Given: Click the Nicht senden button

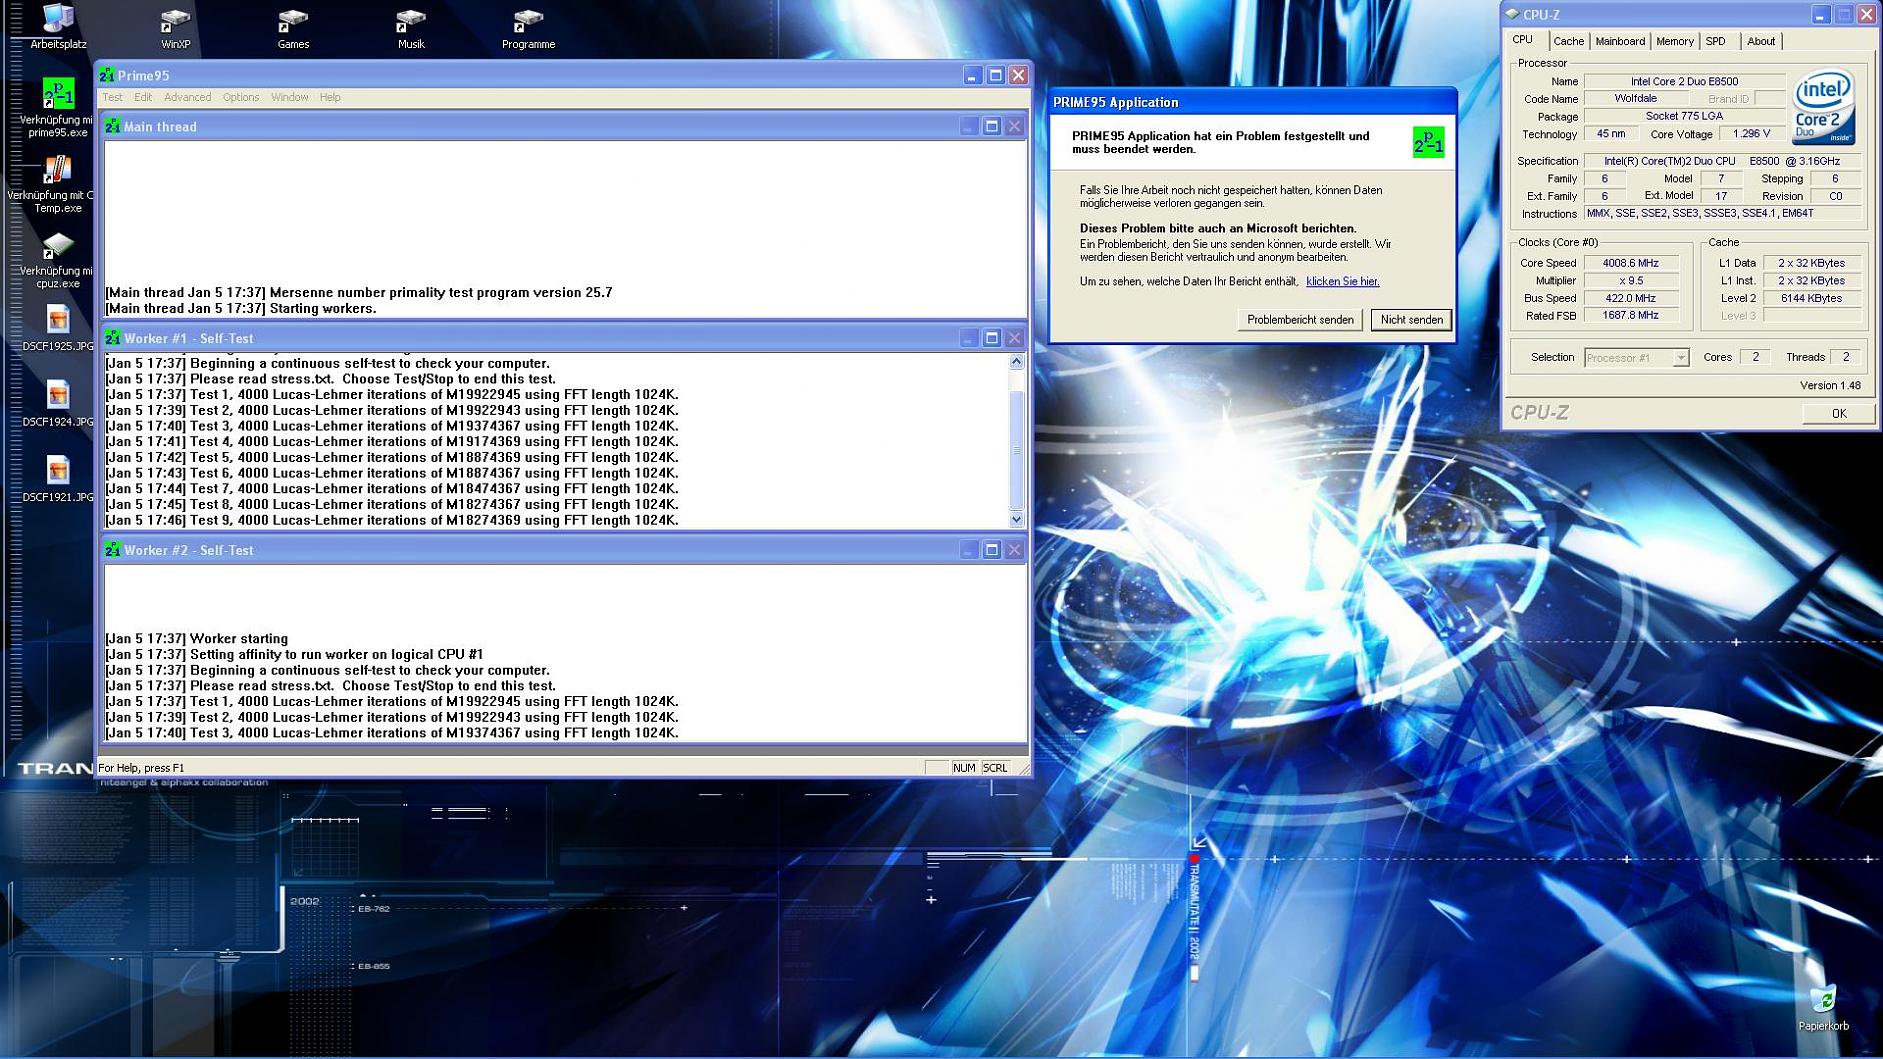Looking at the screenshot, I should [1411, 320].
